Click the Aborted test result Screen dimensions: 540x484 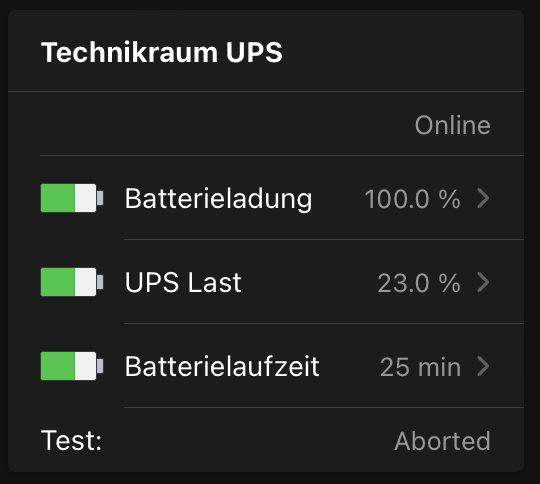443,441
